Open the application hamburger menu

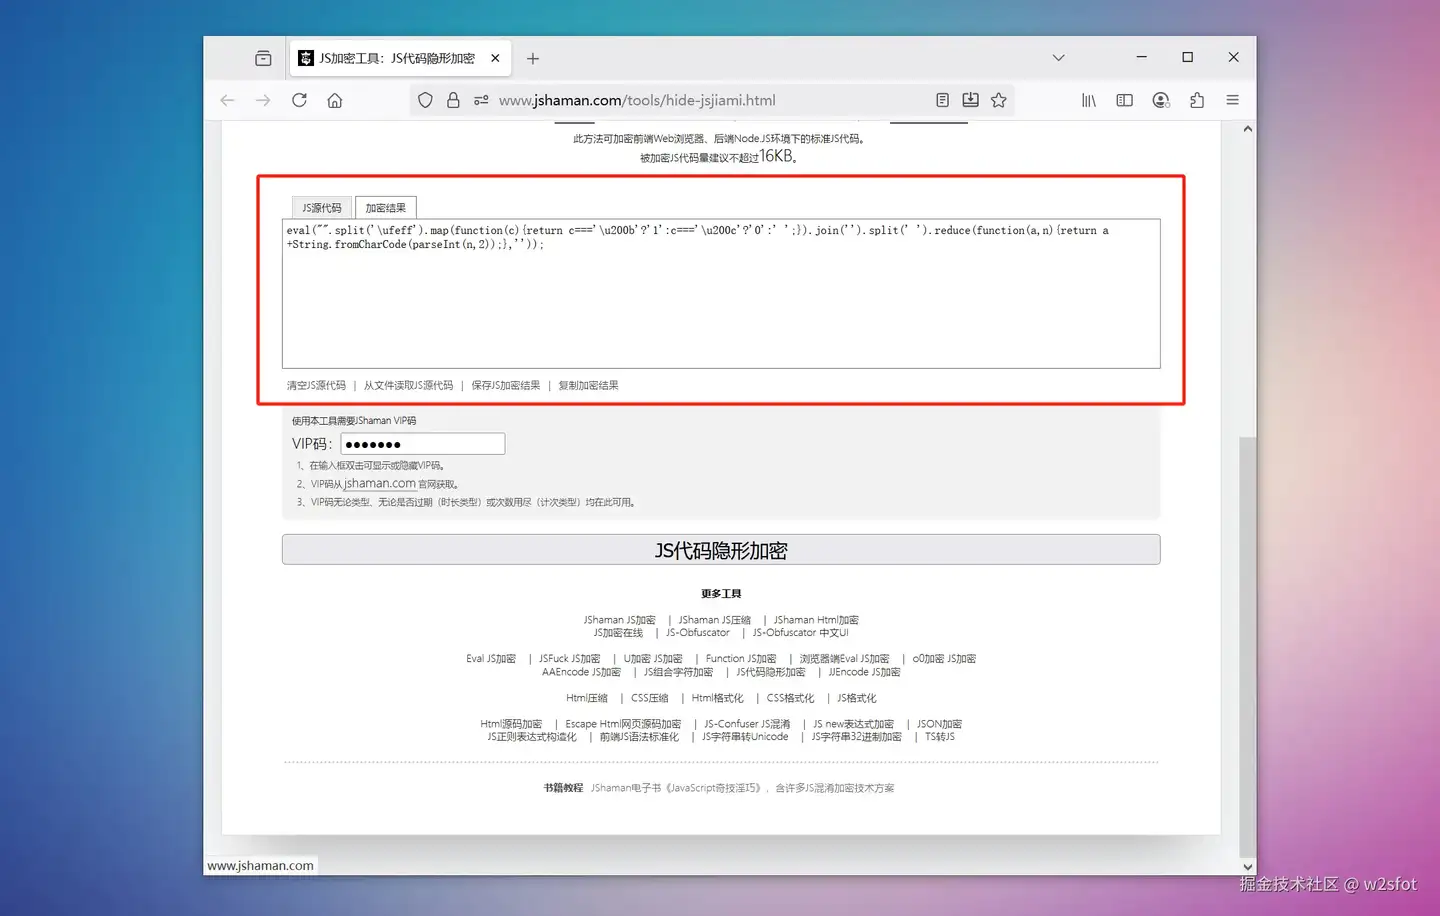click(1232, 100)
